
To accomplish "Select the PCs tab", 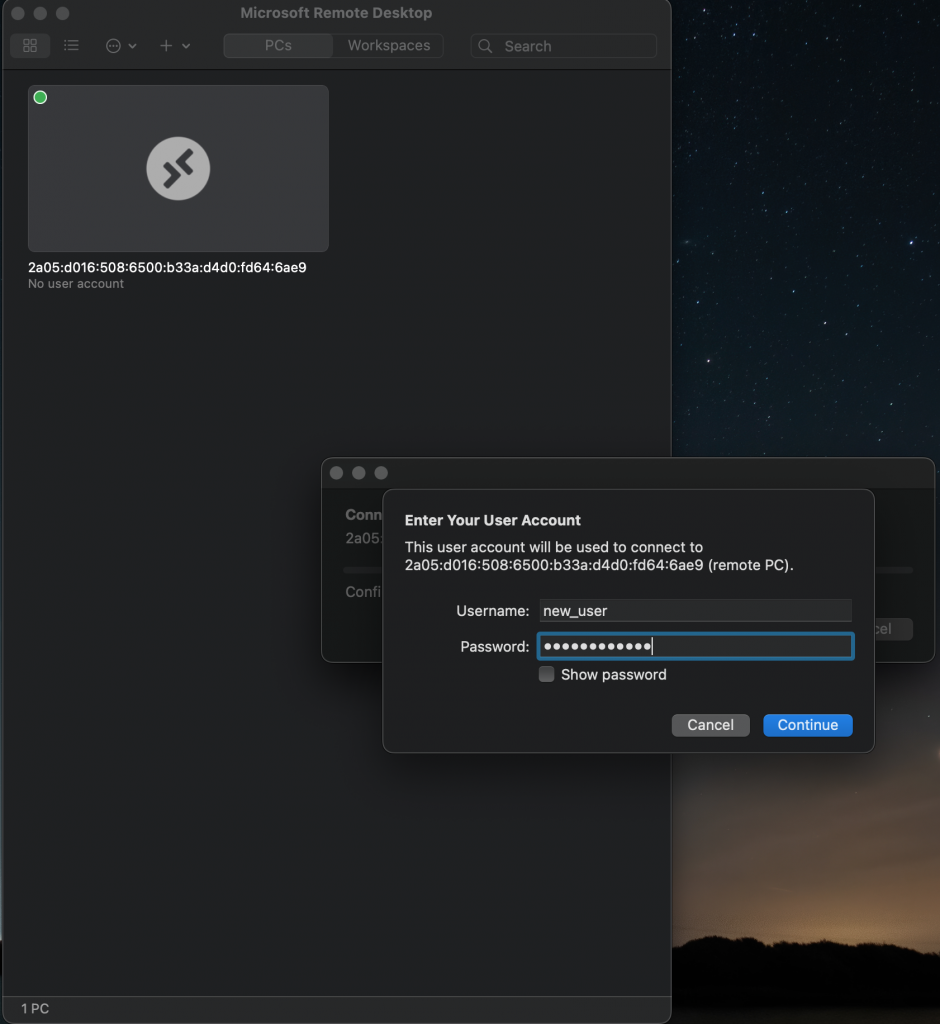I will tap(278, 46).
